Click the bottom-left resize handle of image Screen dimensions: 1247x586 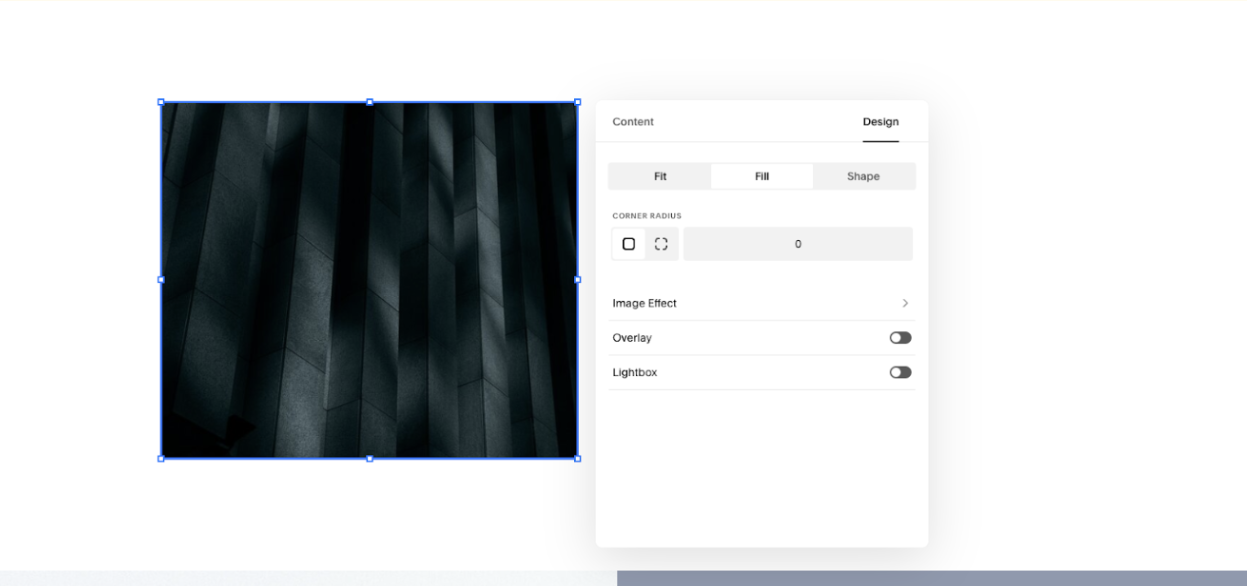coord(161,459)
